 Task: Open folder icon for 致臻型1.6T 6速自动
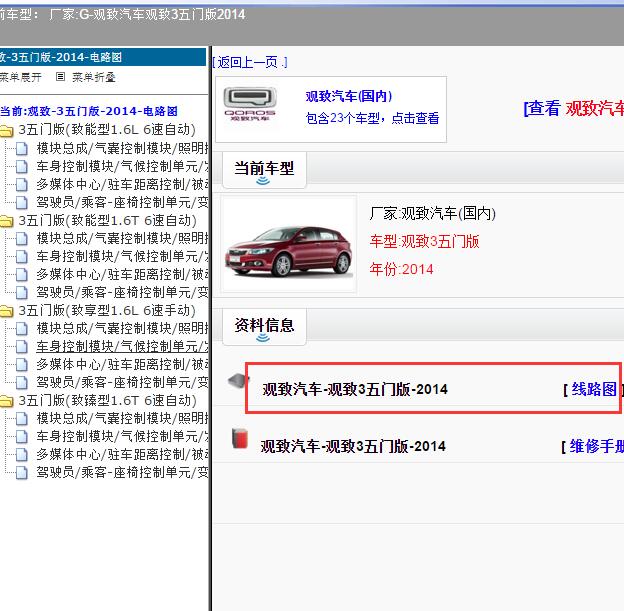tap(6, 401)
